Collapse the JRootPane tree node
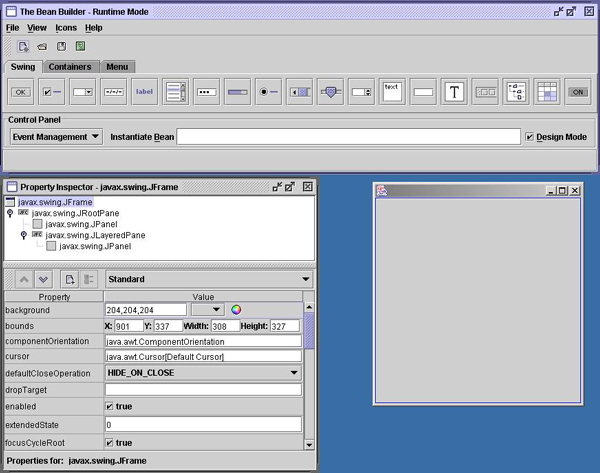Screen dimensions: 600x473 point(10,213)
